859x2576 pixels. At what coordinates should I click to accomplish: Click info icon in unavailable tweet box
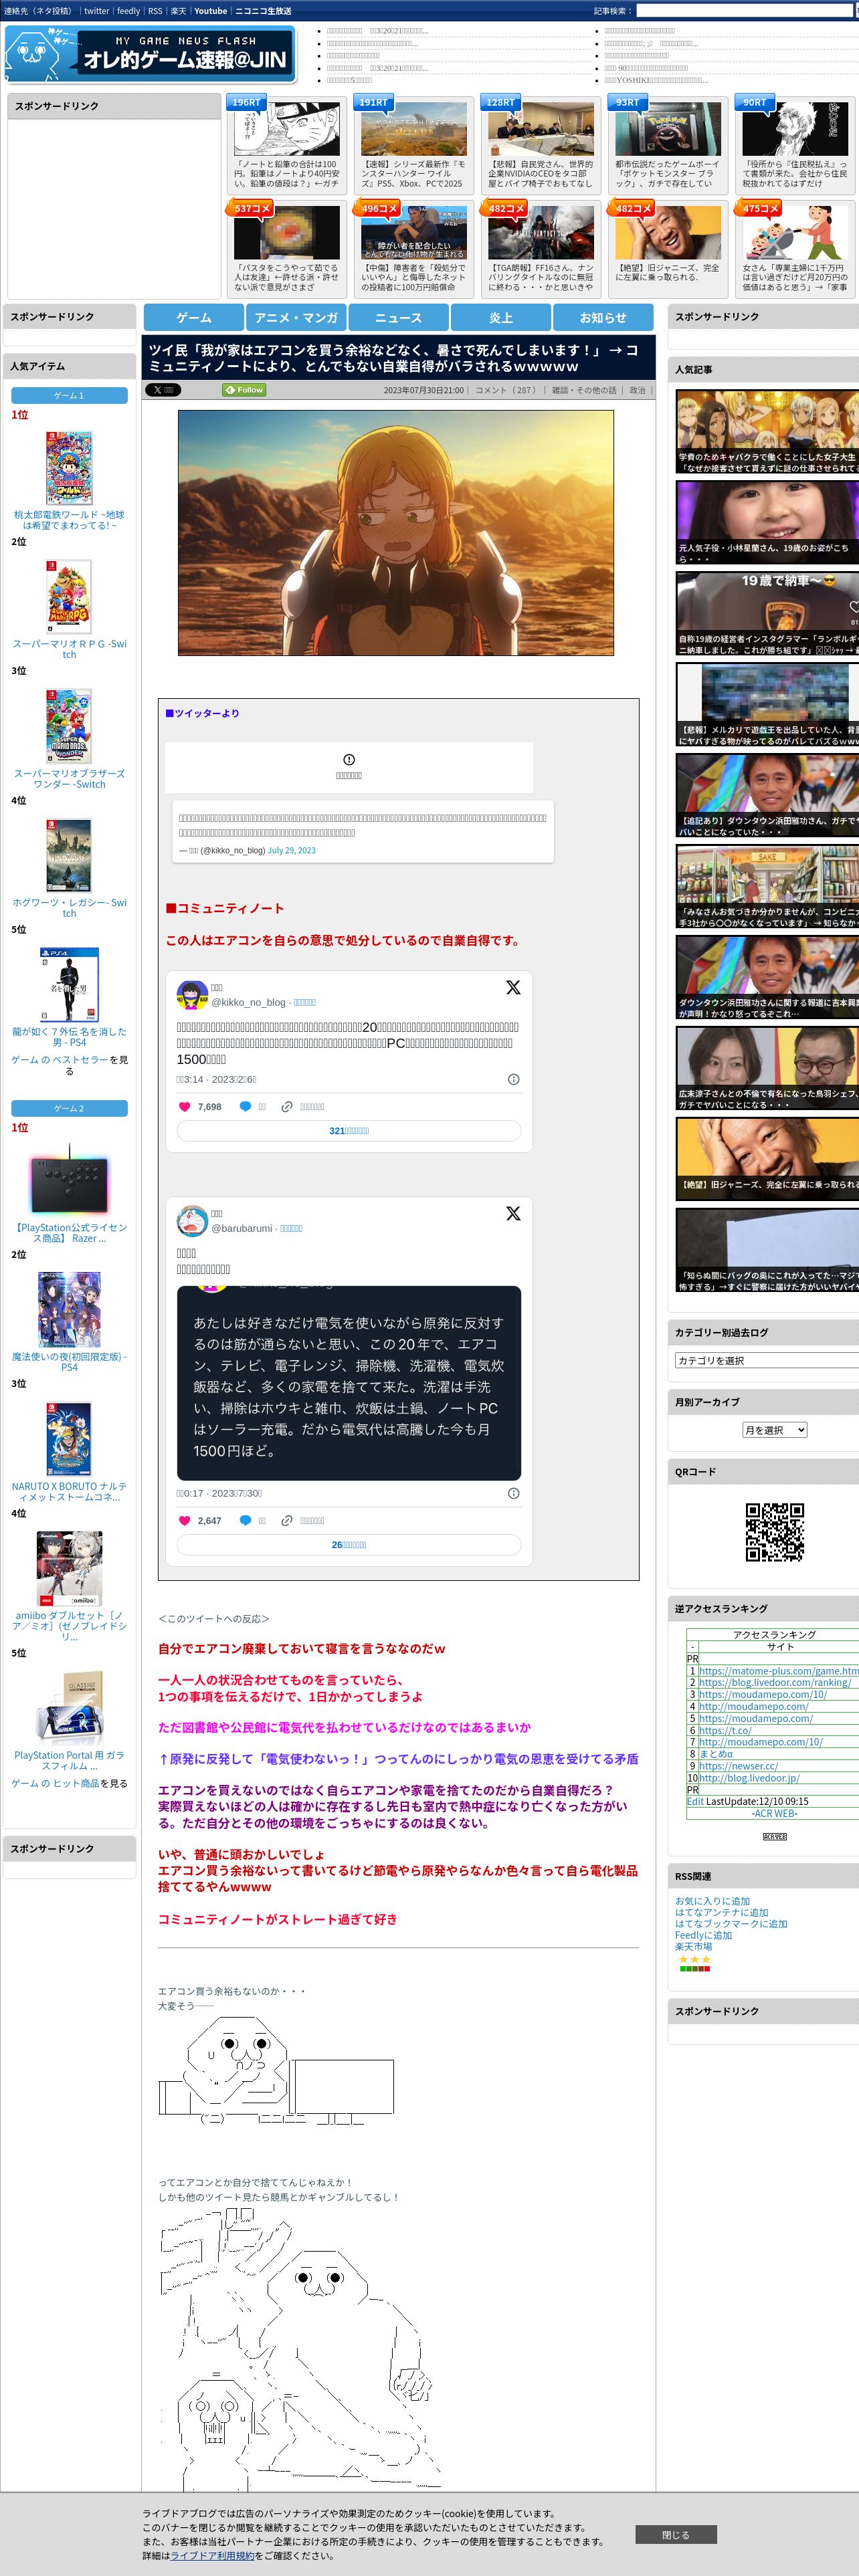click(349, 760)
